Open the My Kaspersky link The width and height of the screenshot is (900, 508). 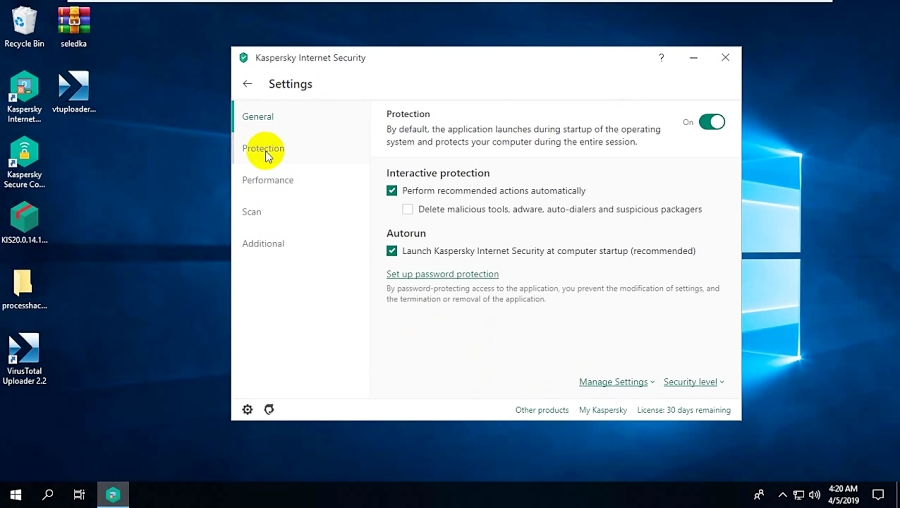tap(603, 410)
